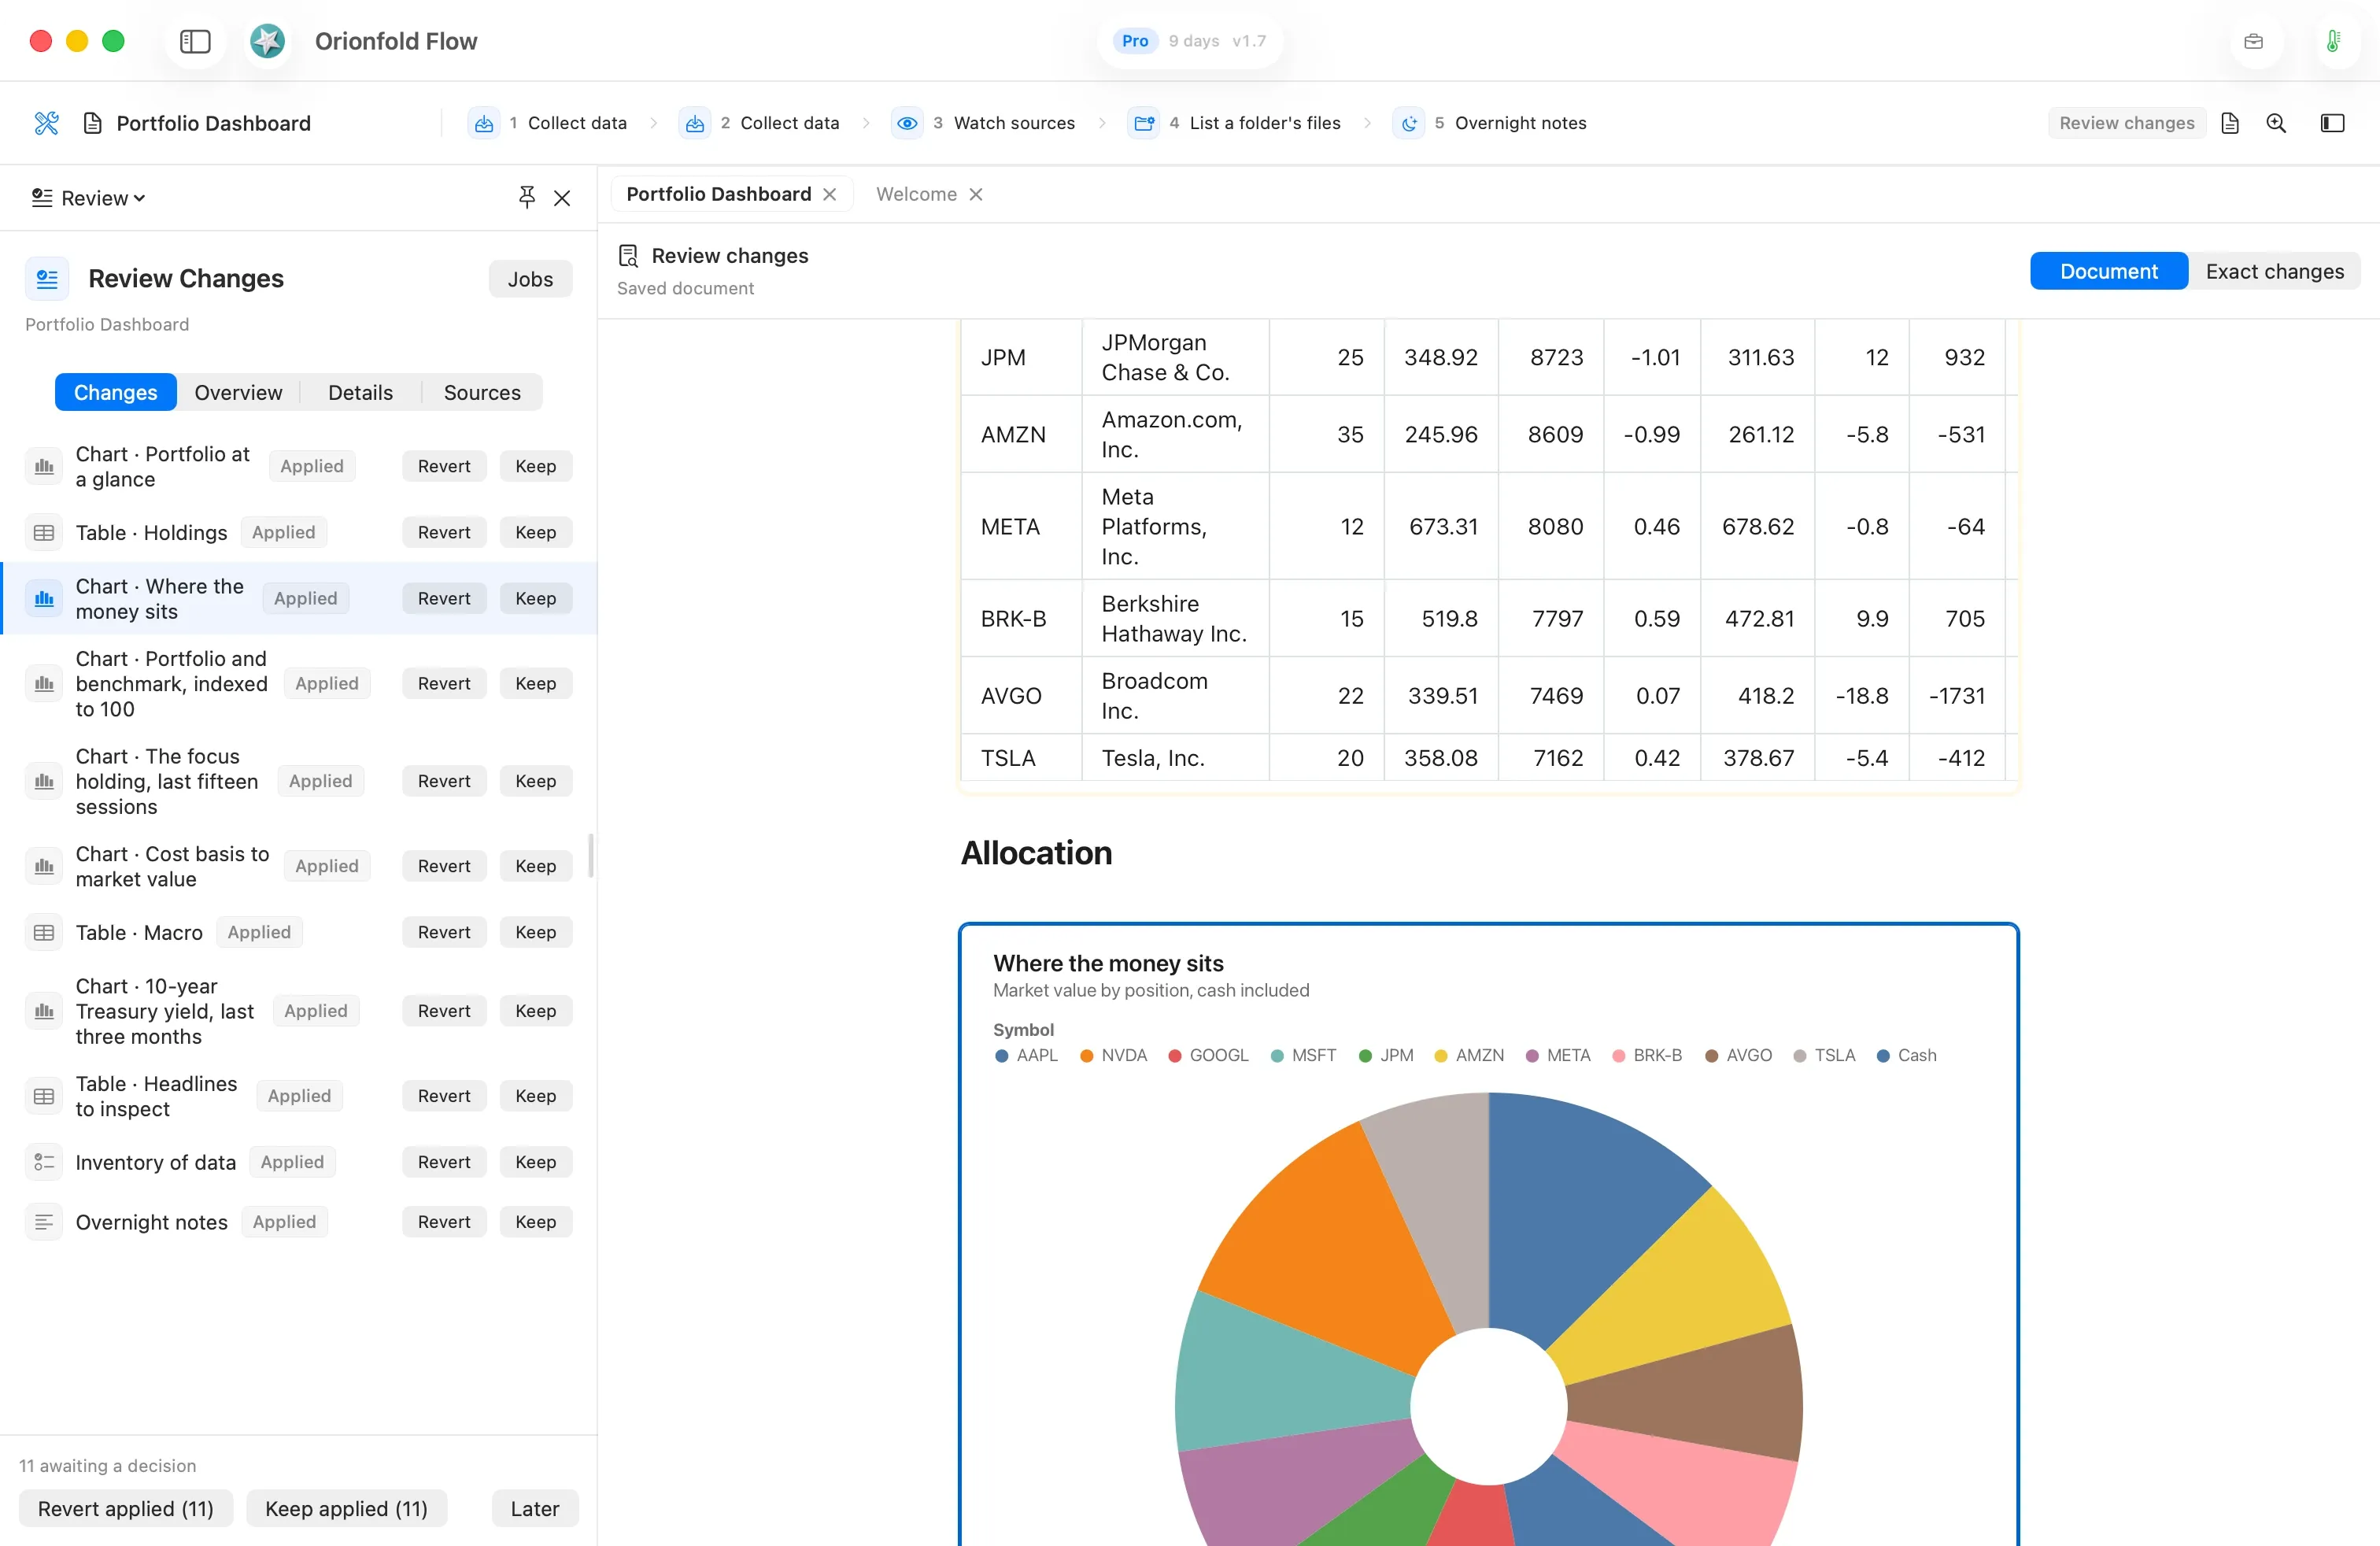Select the Overview tab
This screenshot has height=1546, width=2380.
click(x=238, y=392)
